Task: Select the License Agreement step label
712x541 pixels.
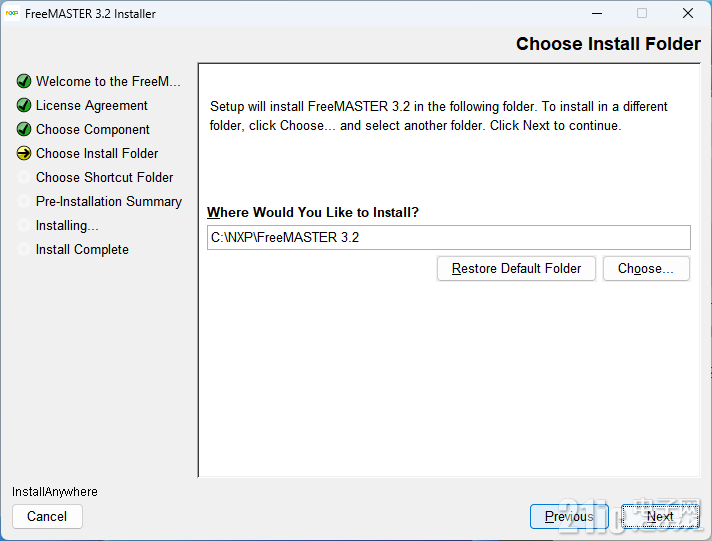Action: point(92,105)
